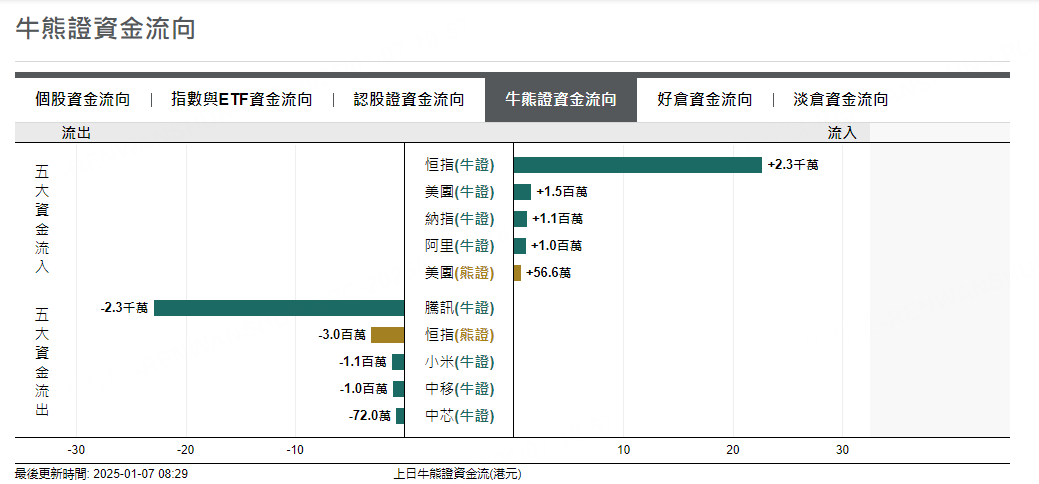Select the 納指(牛證) label
This screenshot has width=1039, height=484.
coord(459,219)
